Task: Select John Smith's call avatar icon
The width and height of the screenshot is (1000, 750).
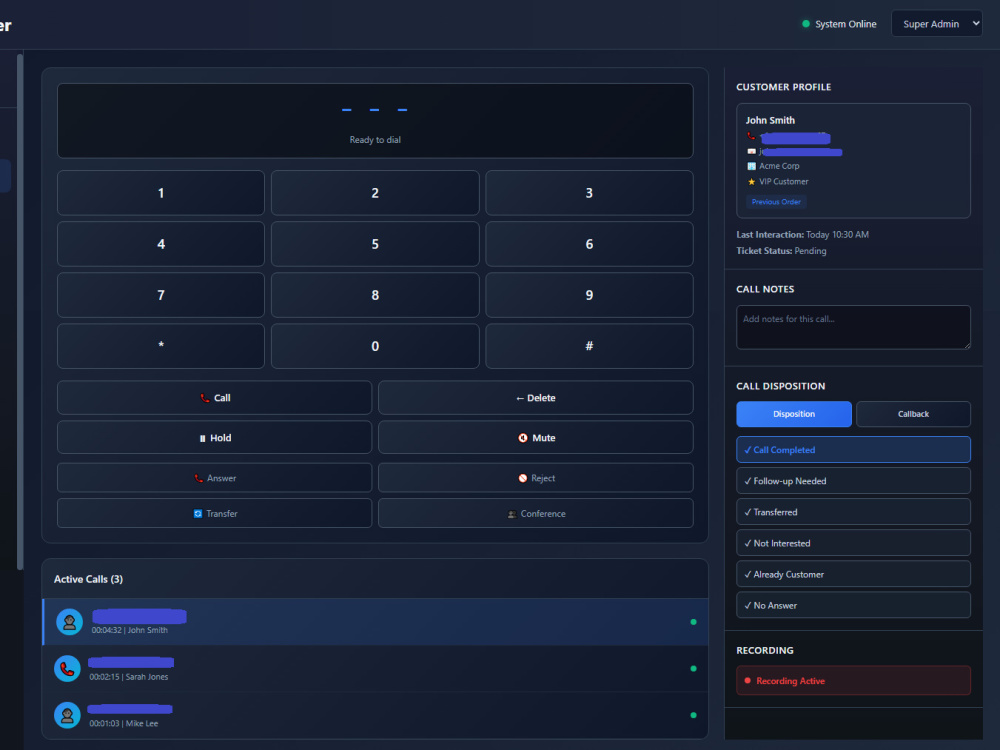Action: click(x=70, y=622)
